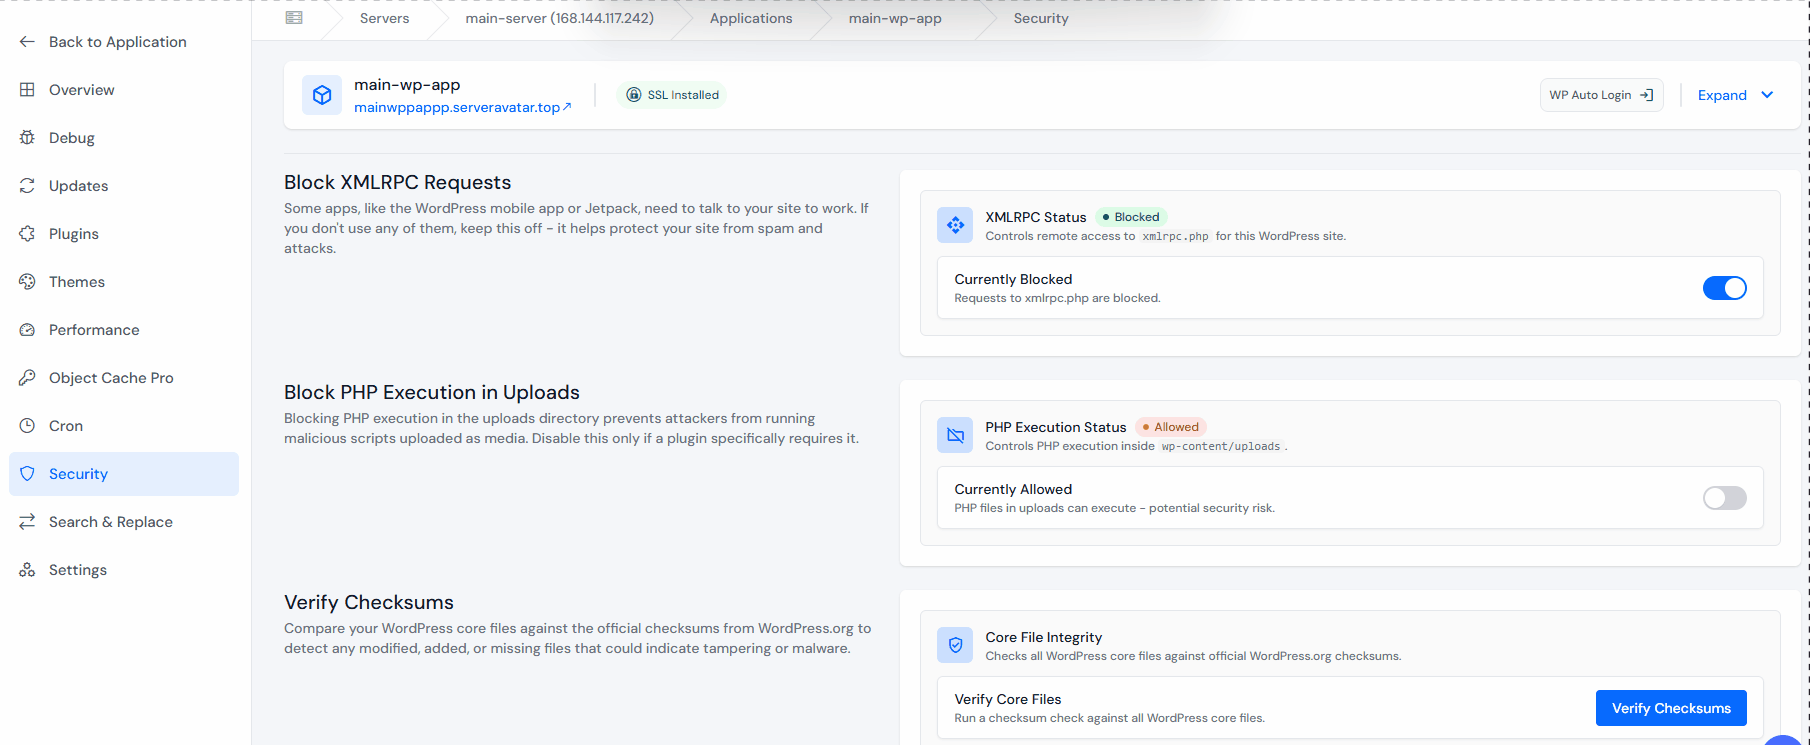Click the SSL Installed label

pyautogui.click(x=683, y=95)
